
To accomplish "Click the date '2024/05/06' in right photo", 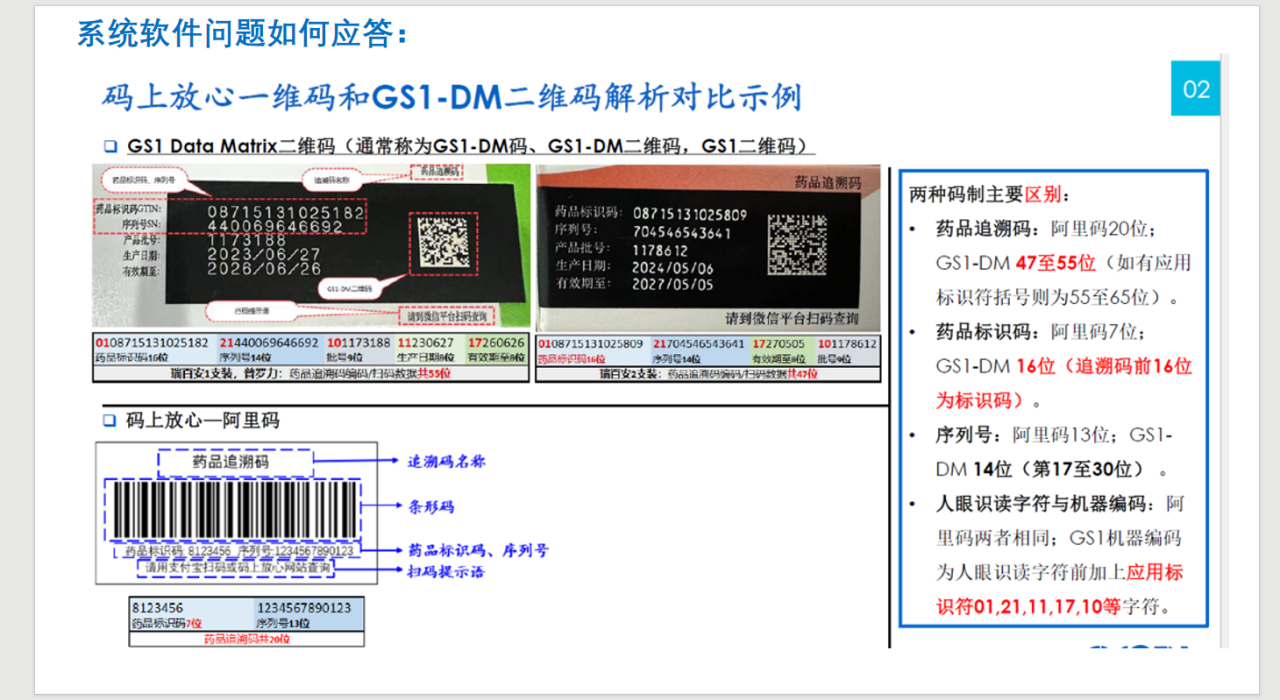I will (672, 267).
